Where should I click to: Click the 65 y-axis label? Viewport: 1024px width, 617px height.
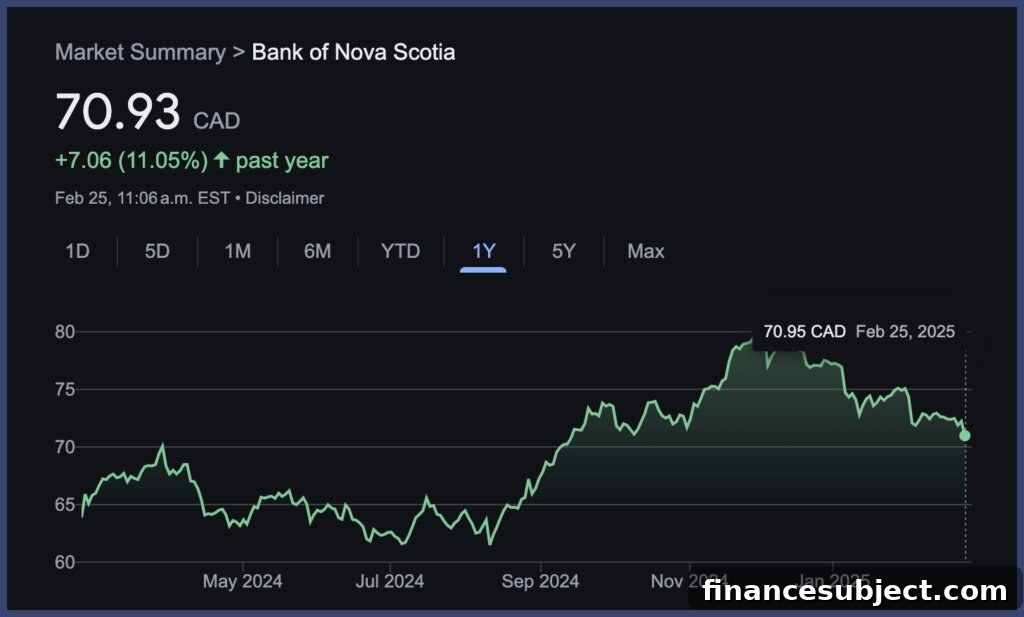click(65, 505)
